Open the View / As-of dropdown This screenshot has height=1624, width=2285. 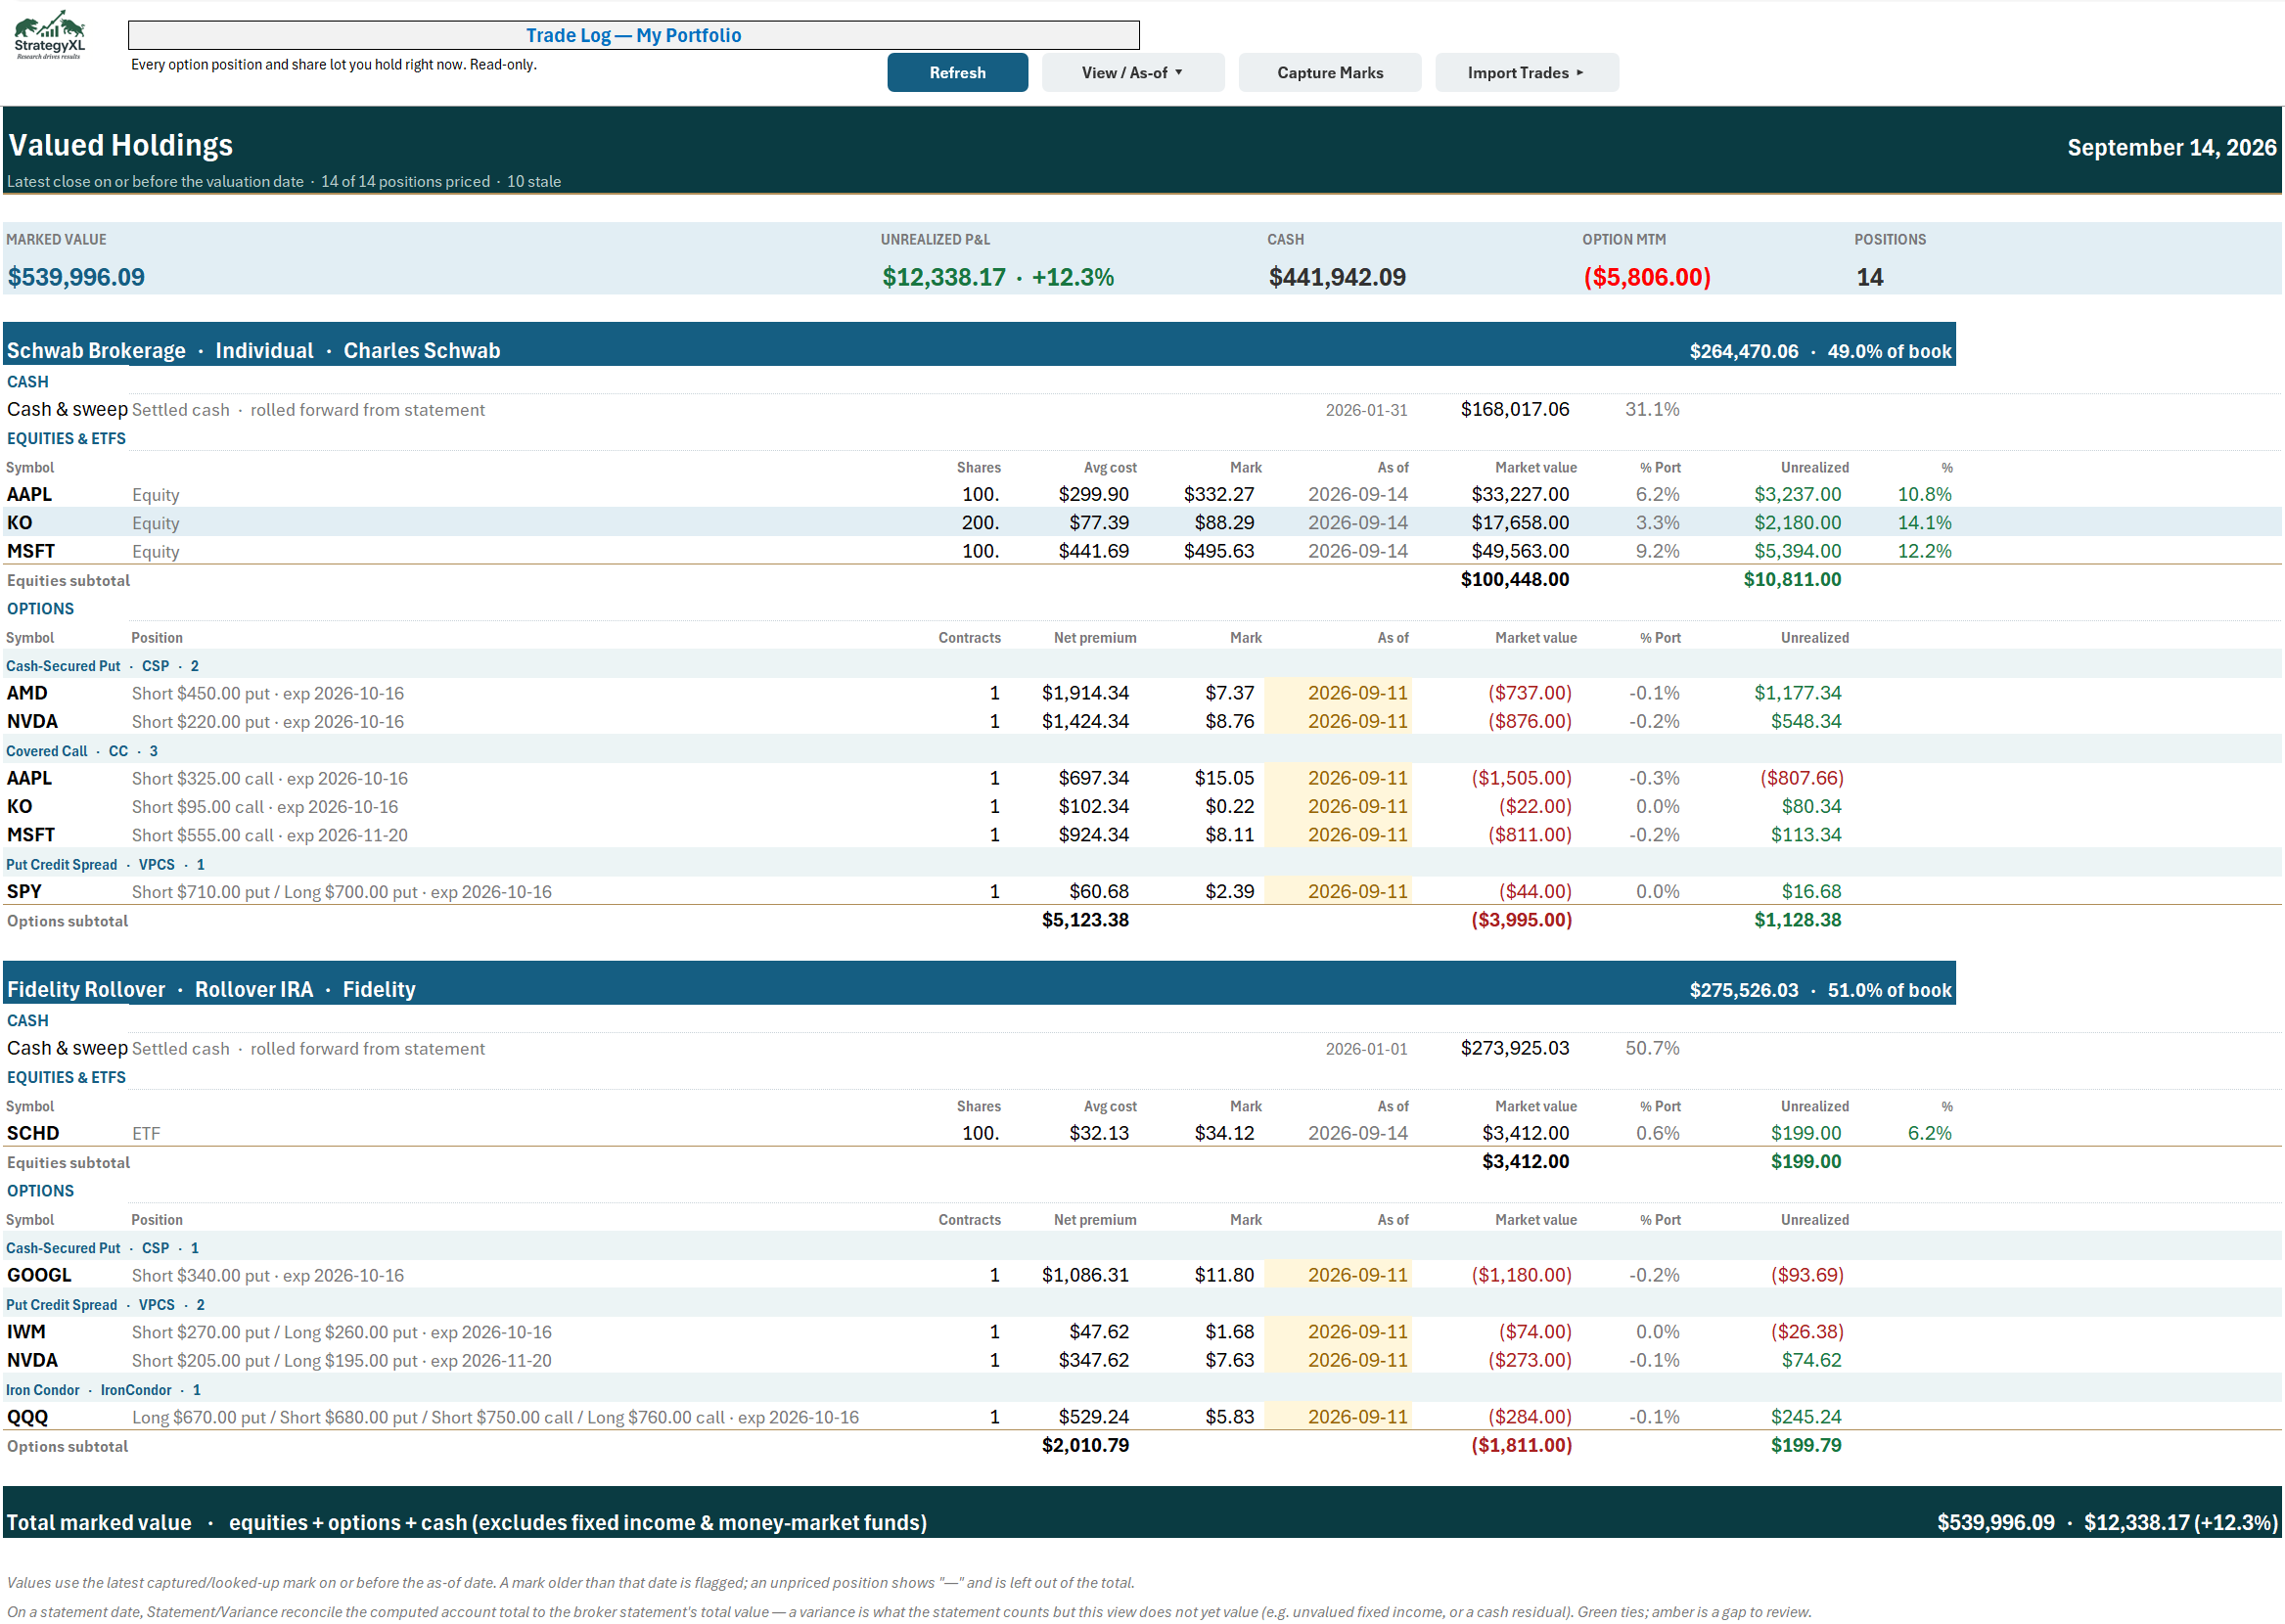1132,73
